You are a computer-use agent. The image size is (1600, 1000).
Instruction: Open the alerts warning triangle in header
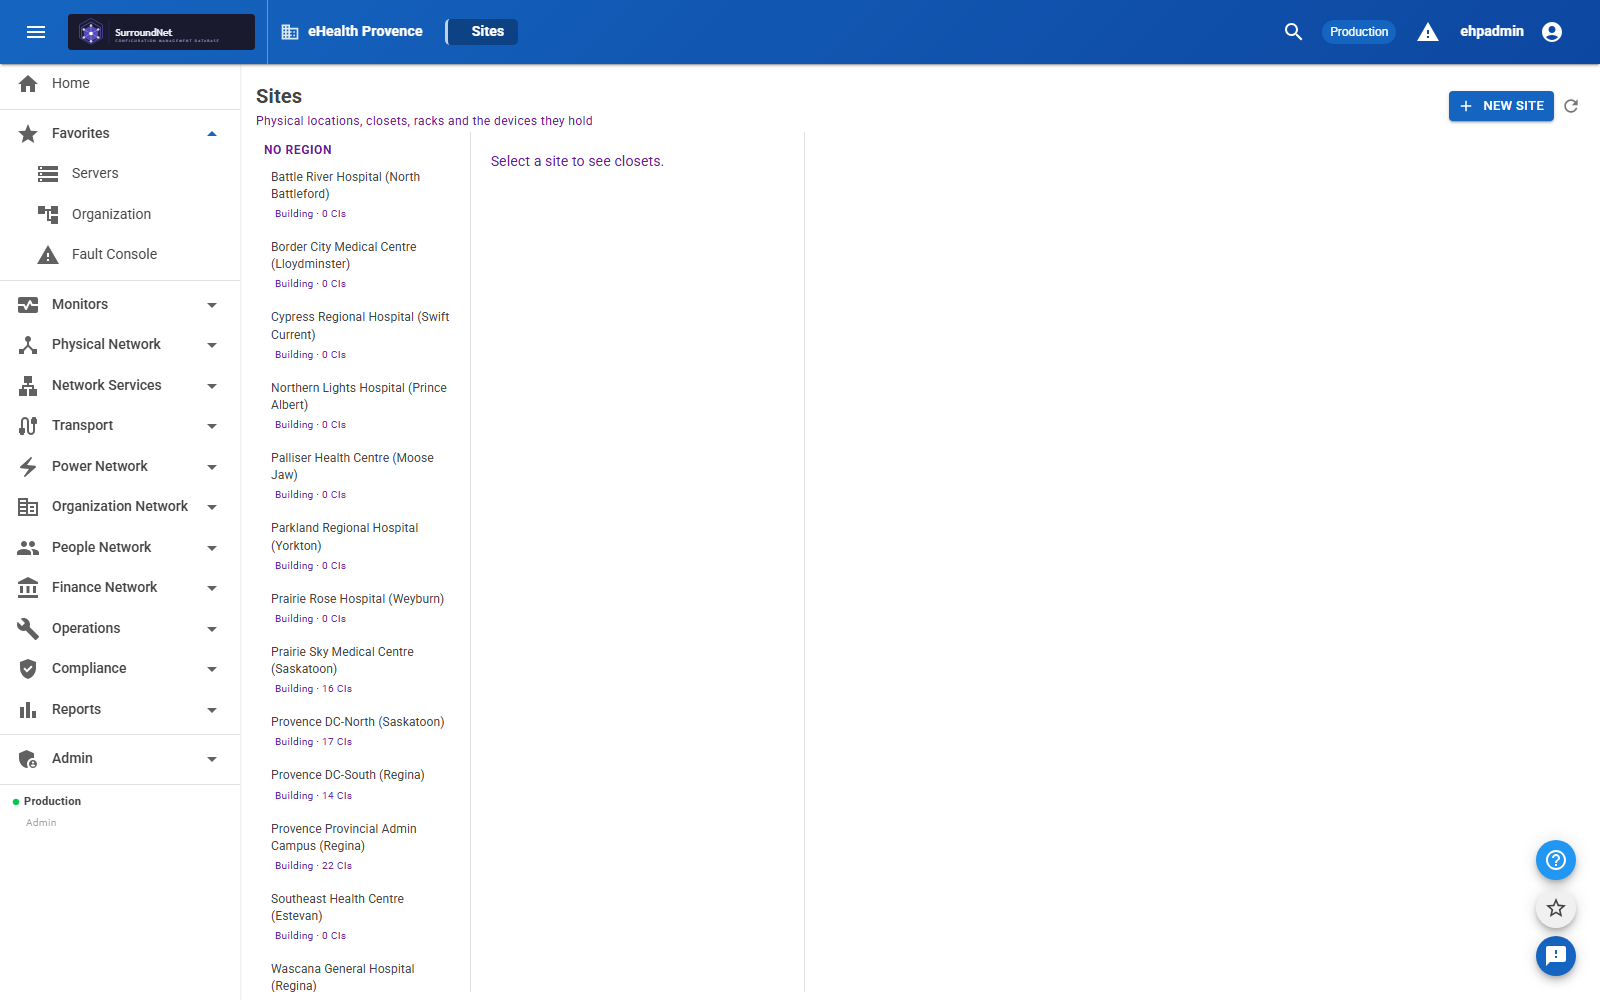[x=1428, y=32]
